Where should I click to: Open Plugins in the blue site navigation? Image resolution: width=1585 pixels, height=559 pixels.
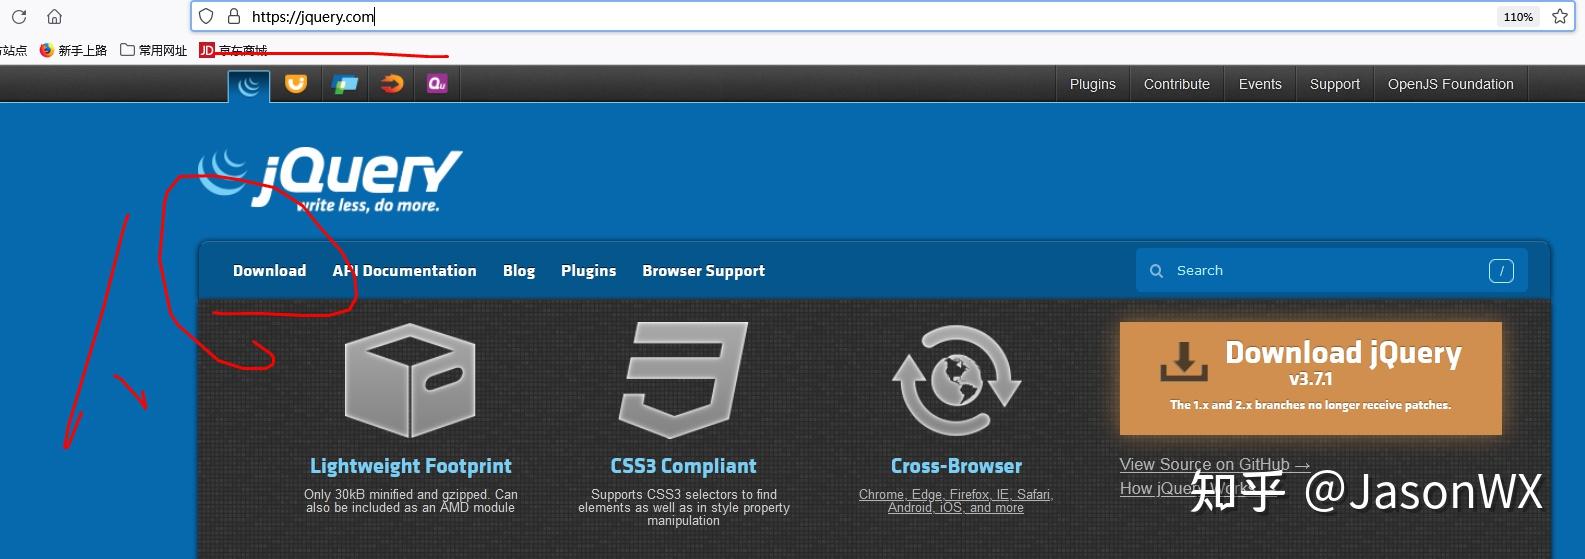(x=589, y=271)
